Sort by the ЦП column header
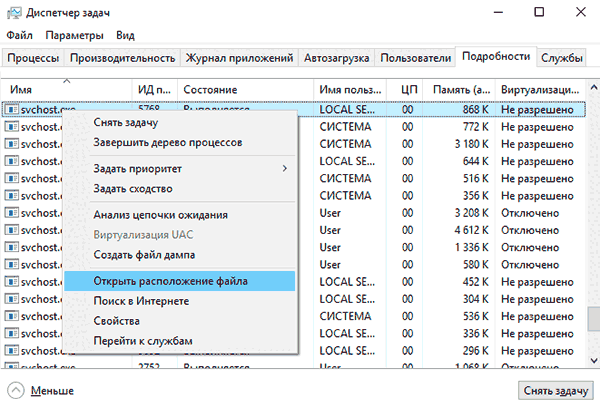The width and height of the screenshot is (600, 408). (405, 90)
